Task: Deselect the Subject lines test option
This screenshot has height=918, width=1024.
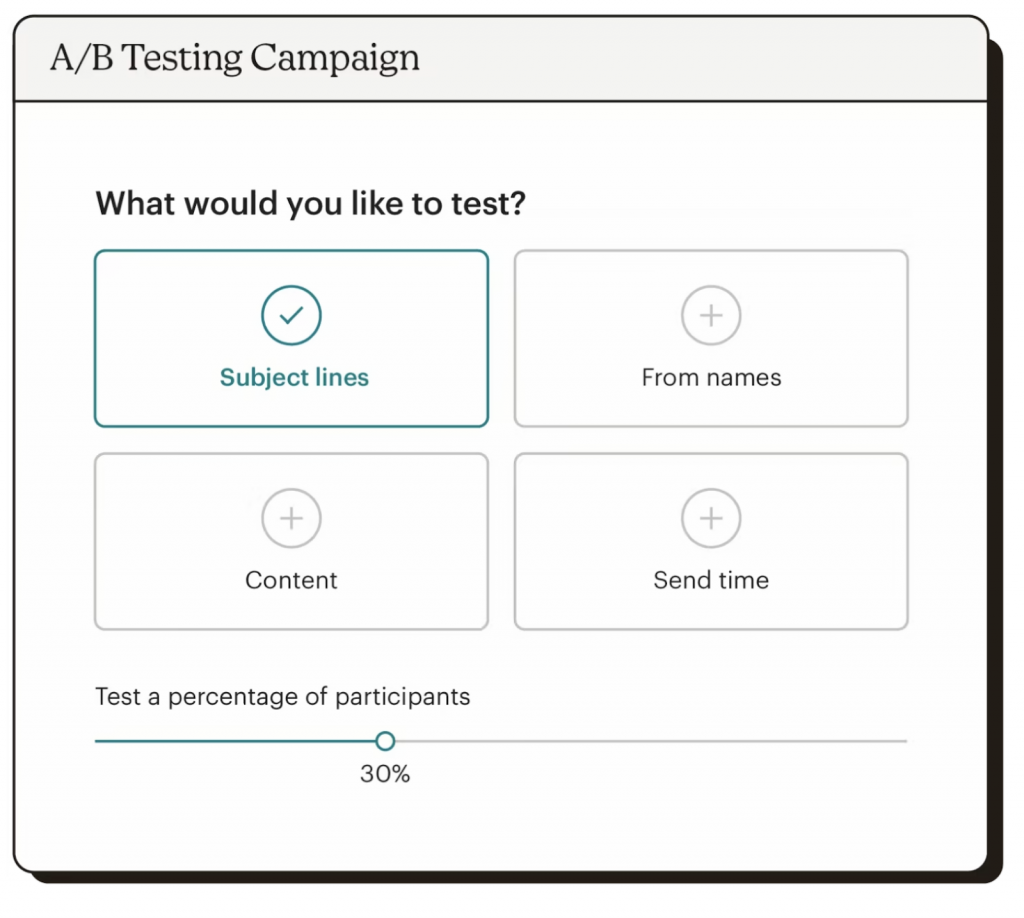Action: [291, 338]
